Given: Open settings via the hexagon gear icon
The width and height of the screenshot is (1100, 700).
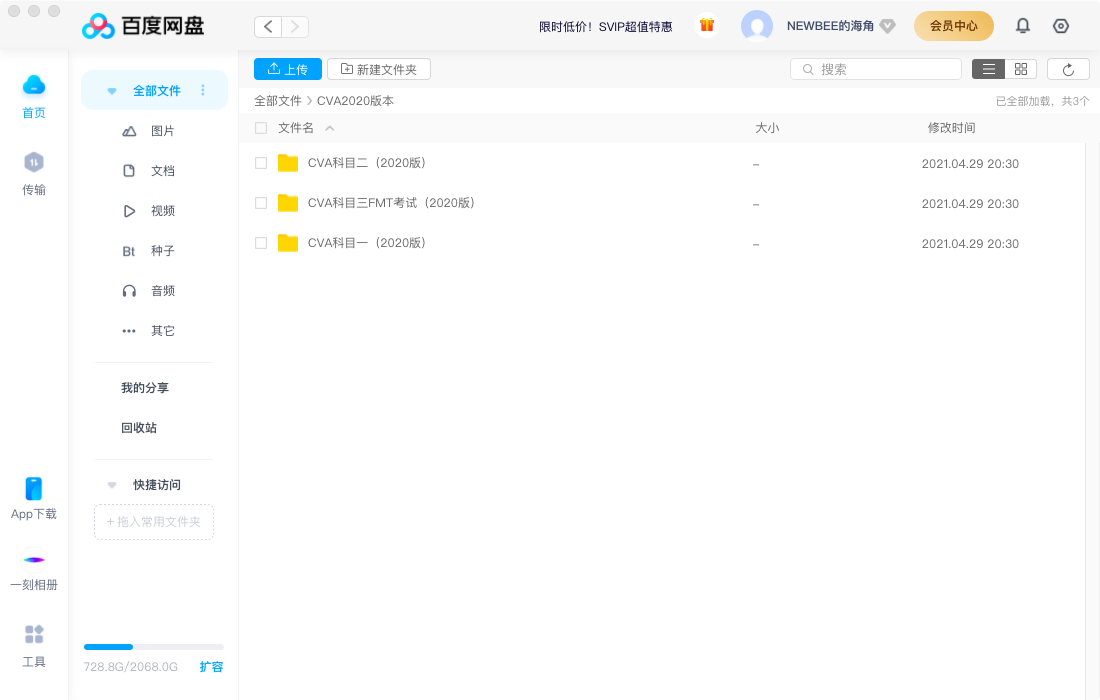Looking at the screenshot, I should tap(1061, 26).
